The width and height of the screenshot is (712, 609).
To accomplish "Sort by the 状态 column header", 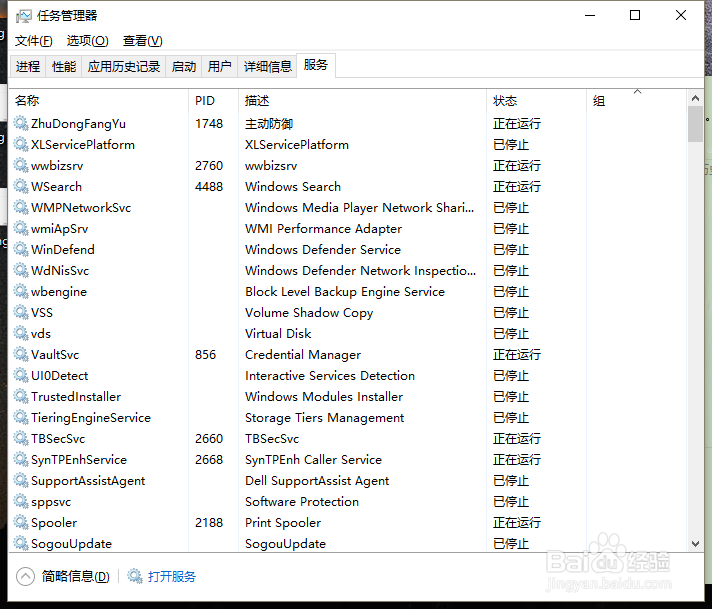I will 536,100.
